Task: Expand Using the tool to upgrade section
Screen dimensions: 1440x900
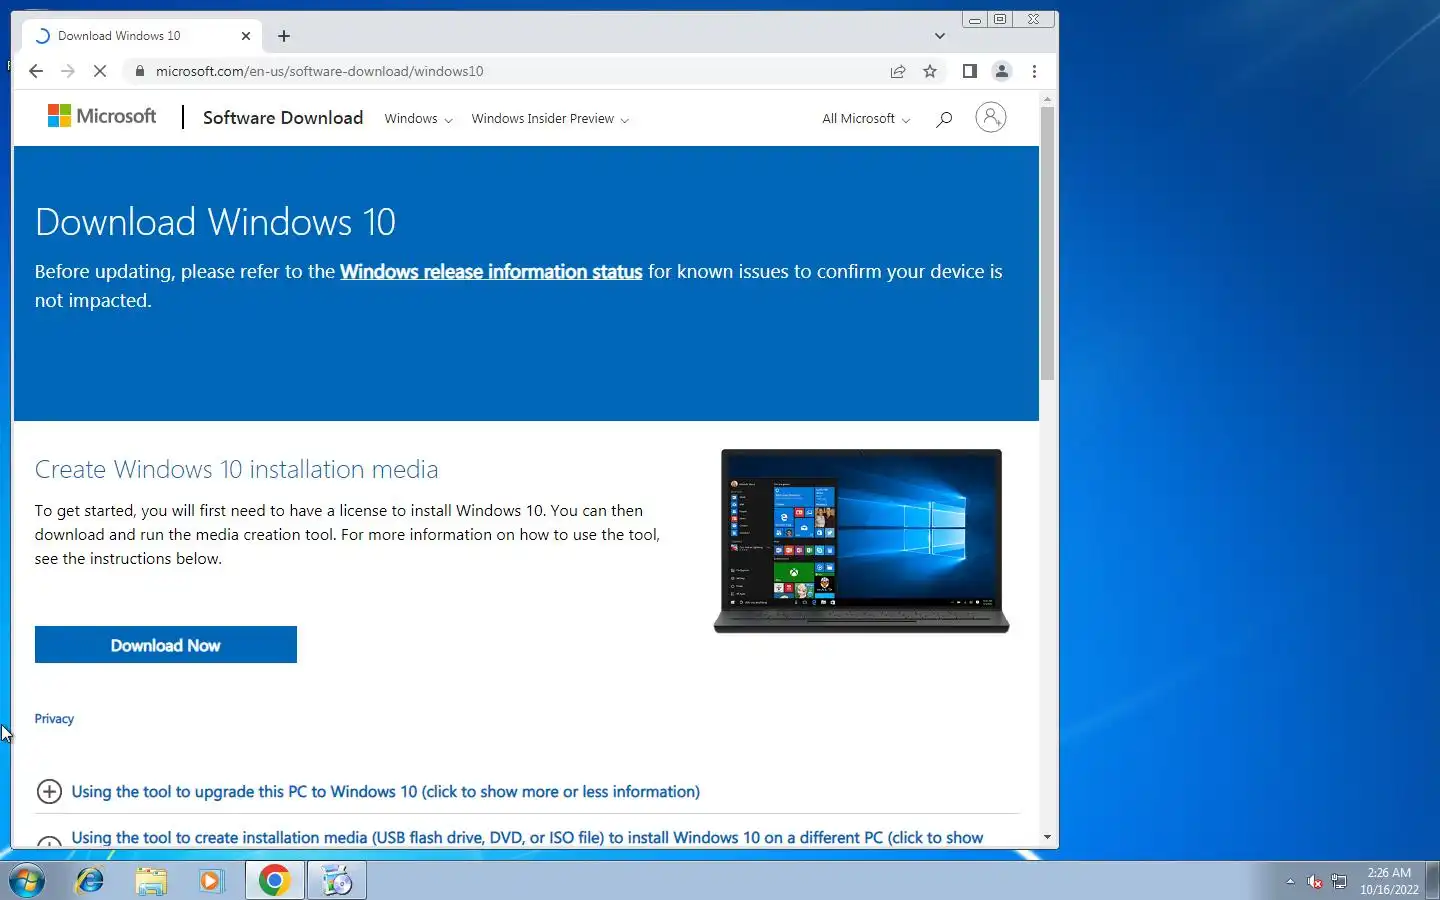Action: coord(385,792)
